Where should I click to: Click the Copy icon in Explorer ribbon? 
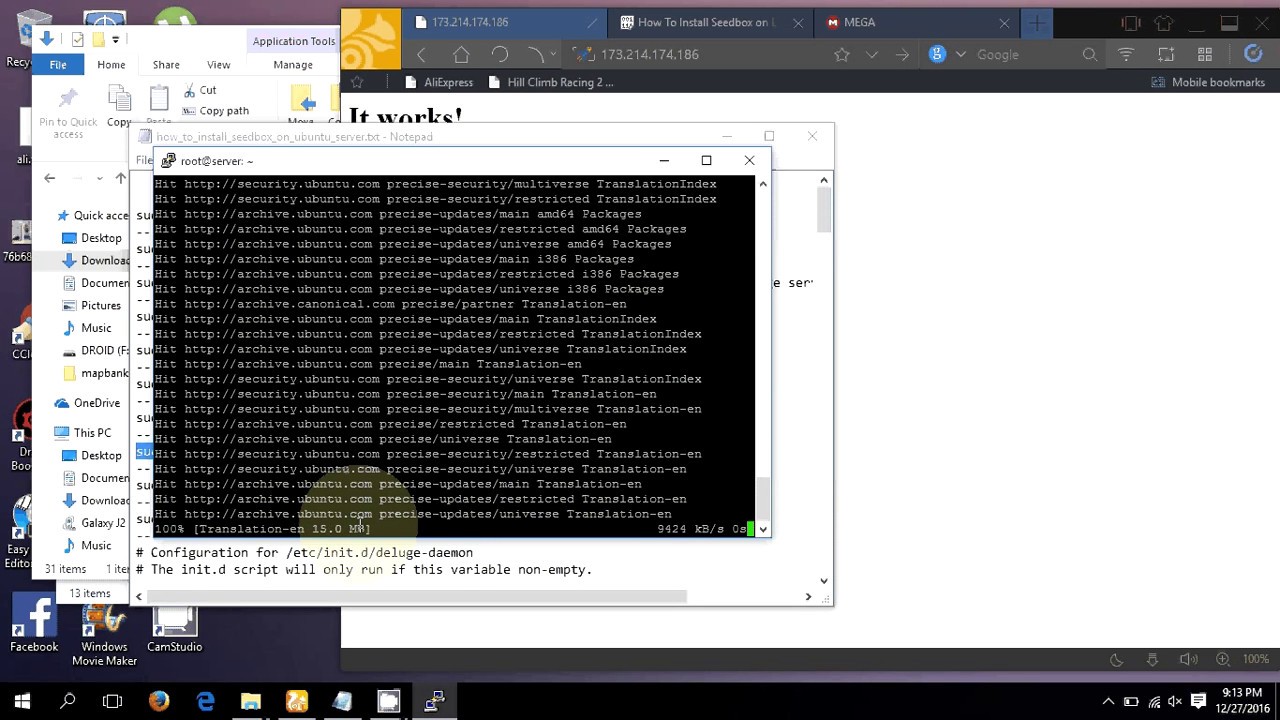(119, 106)
